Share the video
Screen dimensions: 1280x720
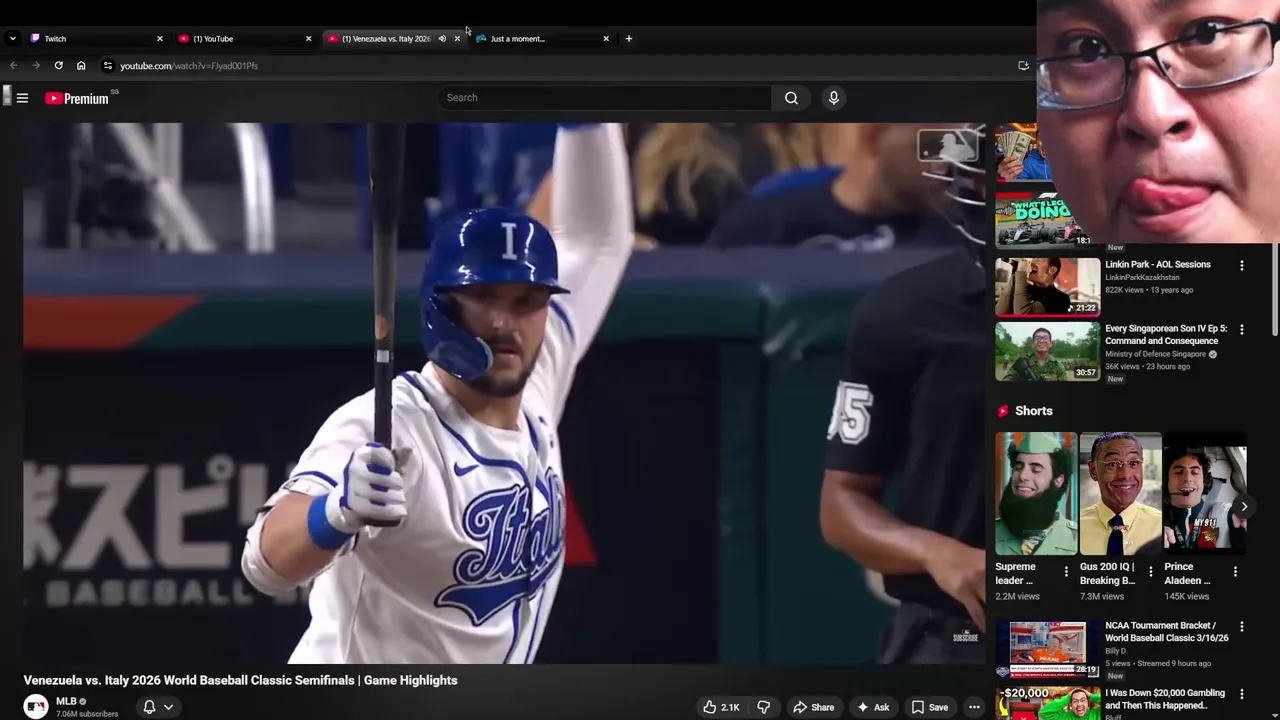pyautogui.click(x=813, y=707)
